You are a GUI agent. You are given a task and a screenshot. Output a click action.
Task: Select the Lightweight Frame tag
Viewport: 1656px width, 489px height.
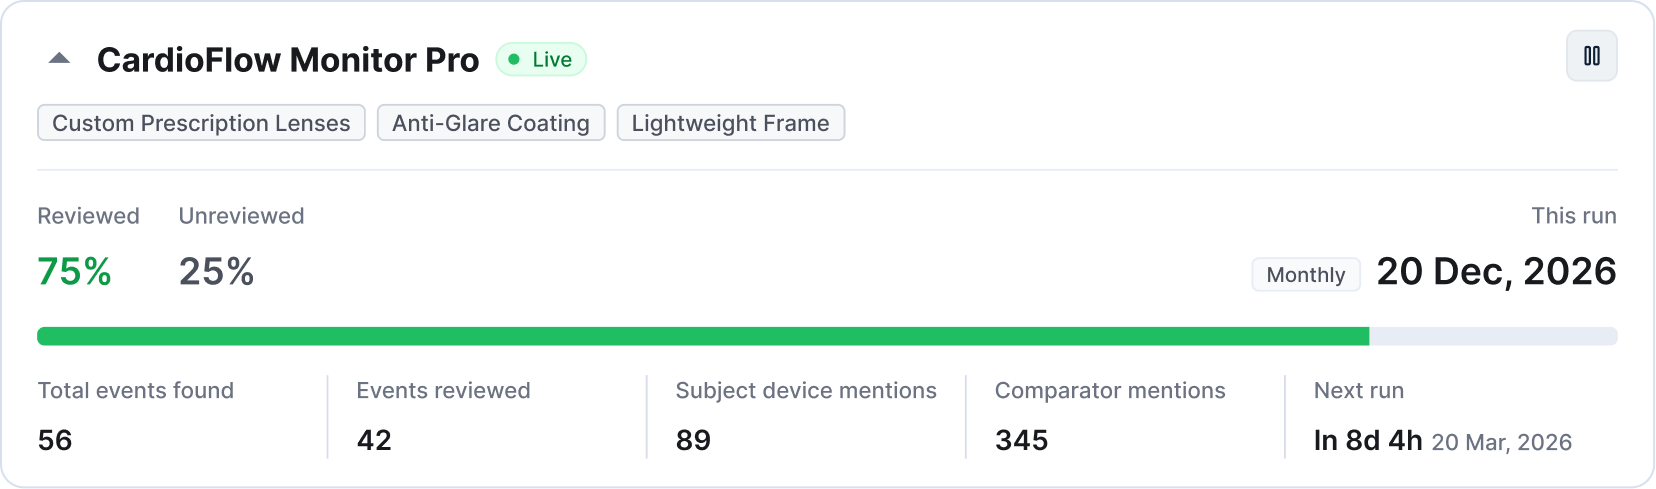[731, 123]
